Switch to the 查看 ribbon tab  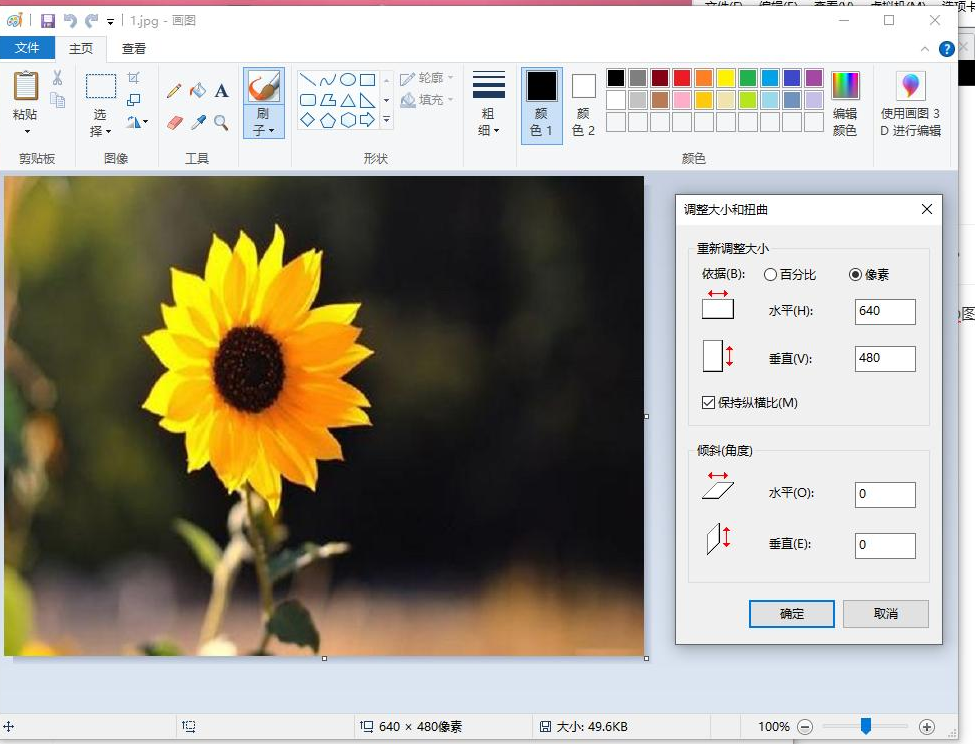tap(134, 48)
